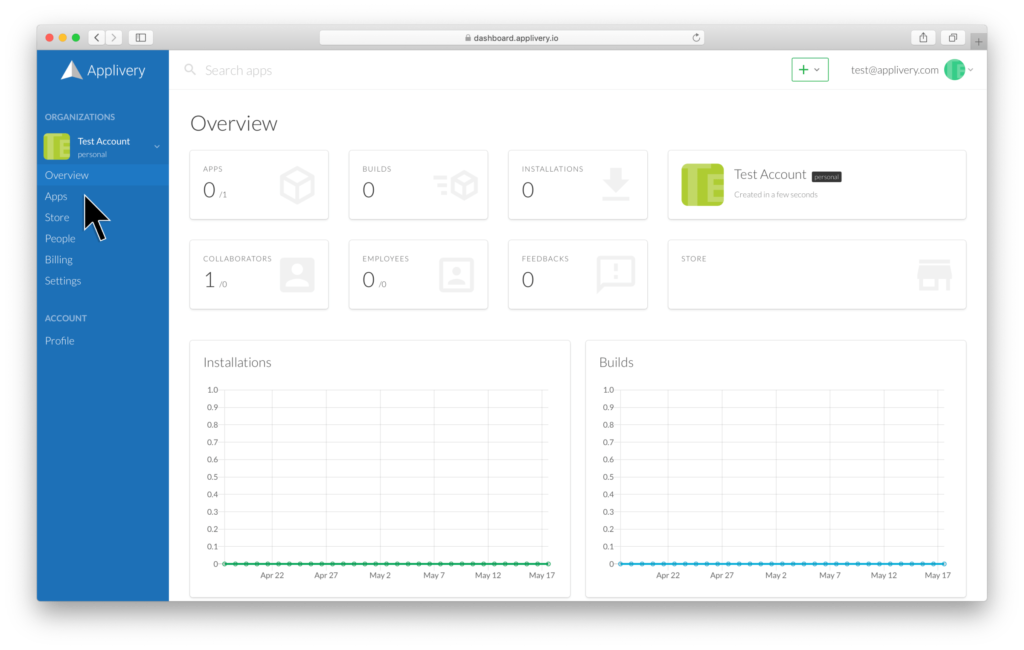Reload the page with refresh icon
The image size is (1024, 650).
[x=696, y=38]
